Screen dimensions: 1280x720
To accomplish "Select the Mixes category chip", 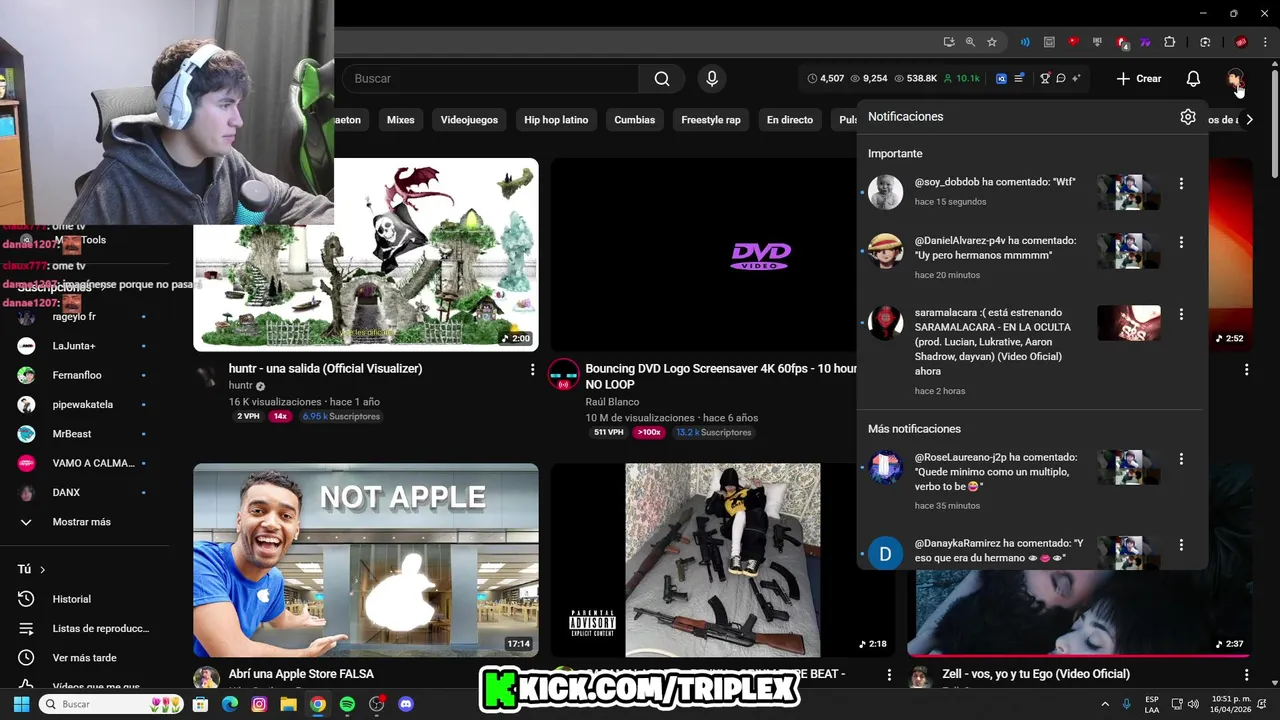I will point(400,120).
